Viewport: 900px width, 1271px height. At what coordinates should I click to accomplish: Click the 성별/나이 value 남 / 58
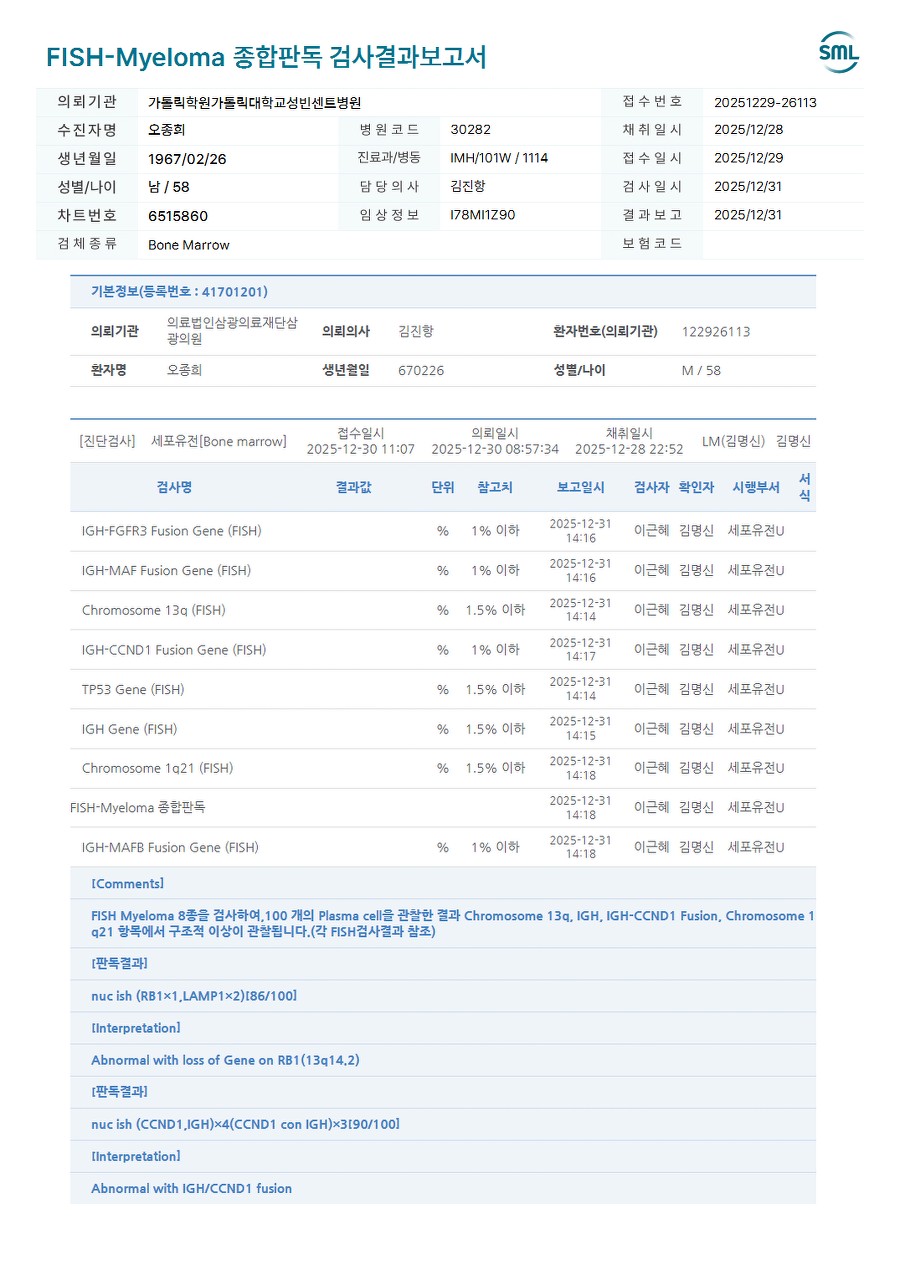168,187
